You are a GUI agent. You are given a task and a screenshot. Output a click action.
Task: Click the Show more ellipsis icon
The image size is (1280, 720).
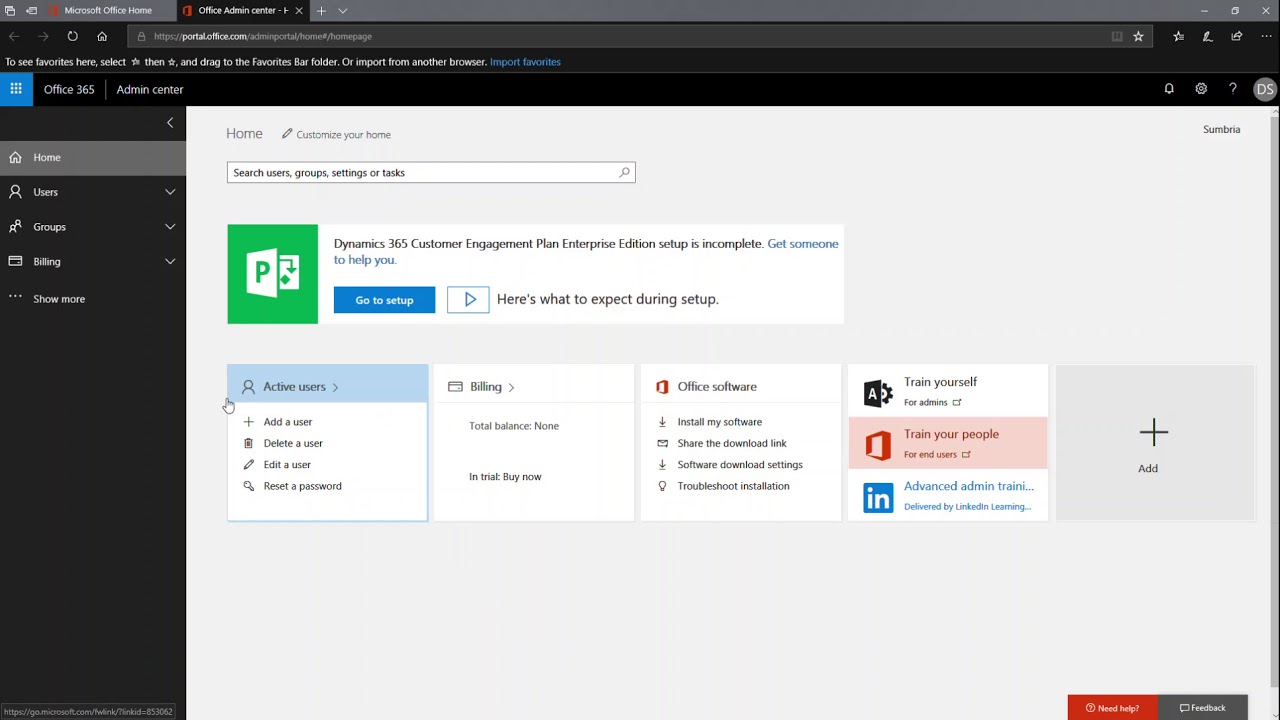pyautogui.click(x=15, y=297)
